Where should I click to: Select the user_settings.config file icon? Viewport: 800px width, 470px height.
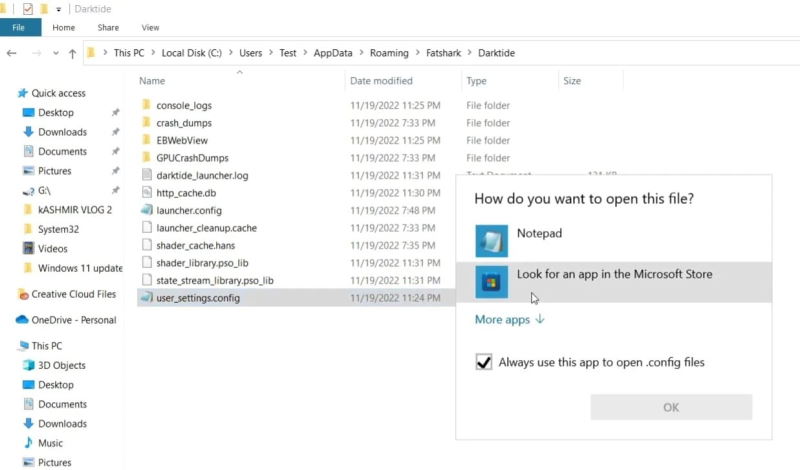point(147,297)
